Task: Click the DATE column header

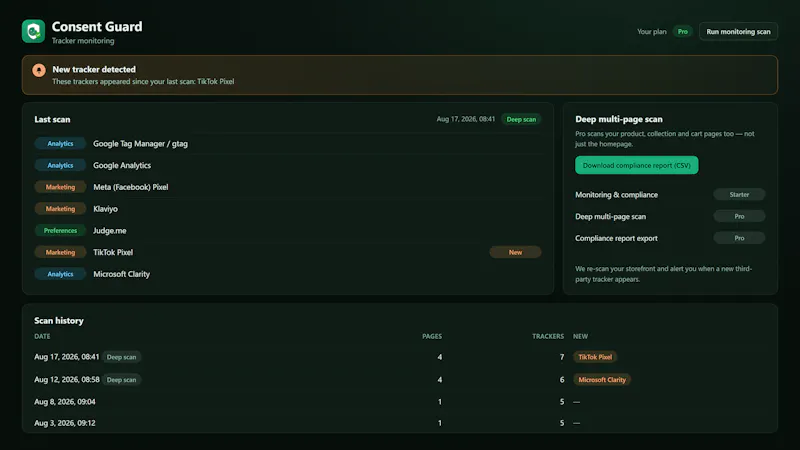Action: click(42, 336)
